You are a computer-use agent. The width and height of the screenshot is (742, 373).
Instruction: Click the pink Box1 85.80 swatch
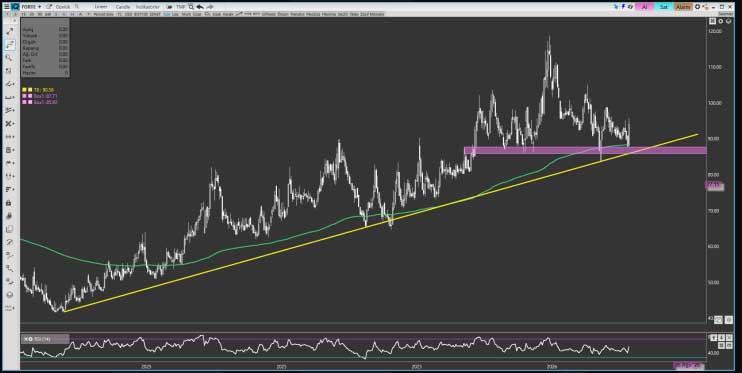(x=24, y=102)
